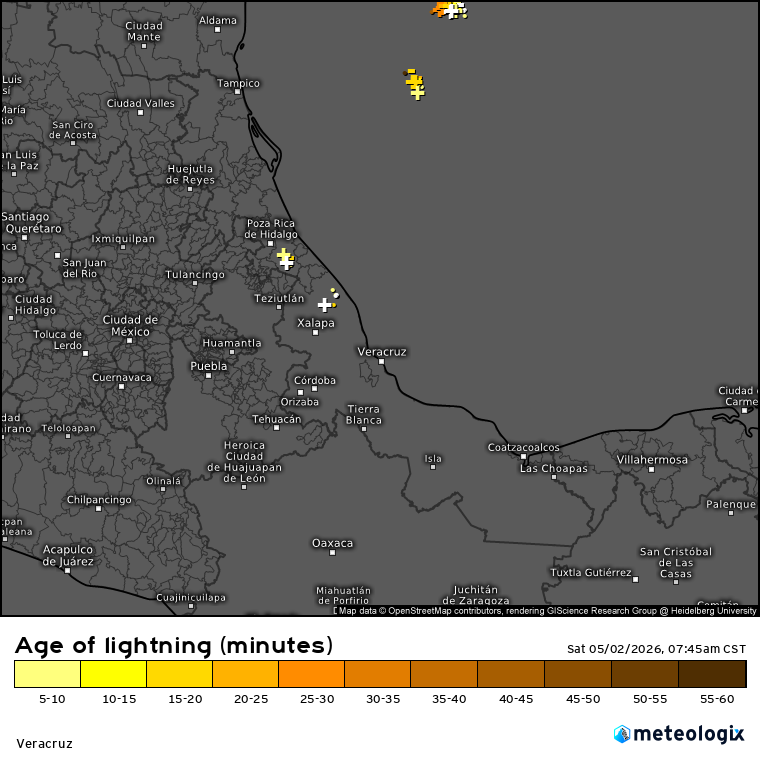
Task: Select the Oaxaca city label
Action: [x=332, y=543]
